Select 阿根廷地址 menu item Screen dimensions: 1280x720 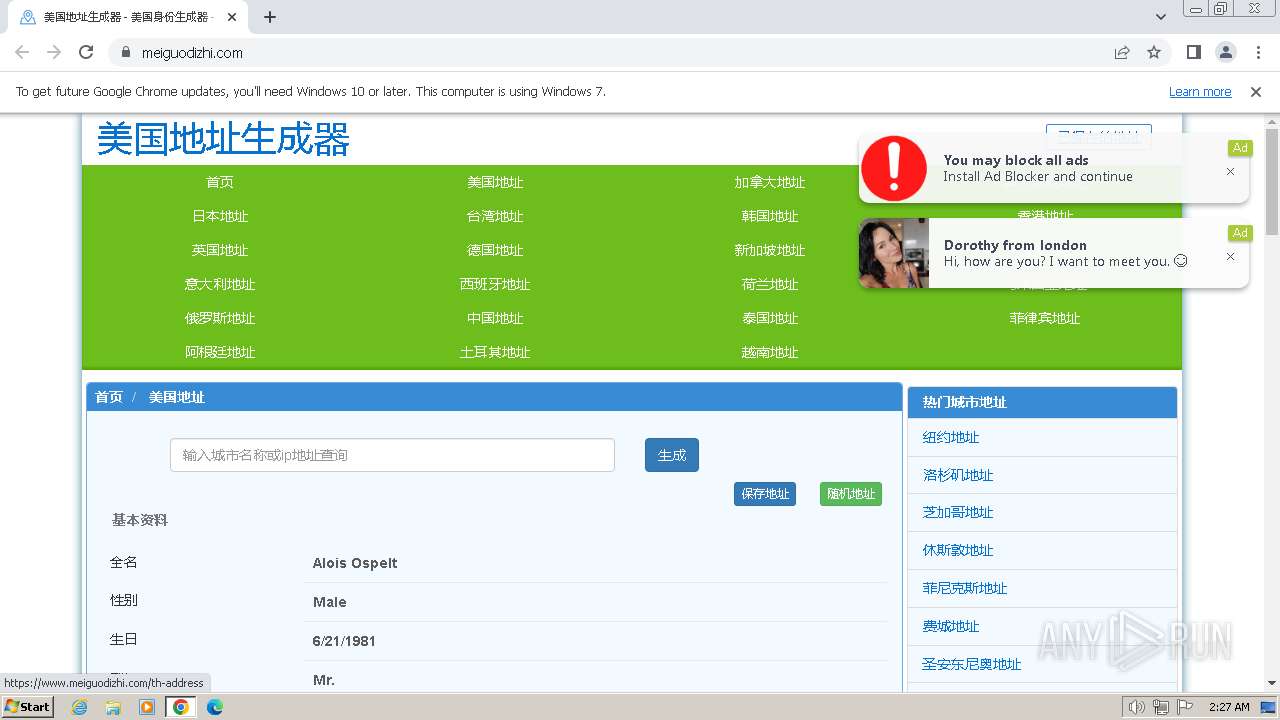click(x=220, y=352)
